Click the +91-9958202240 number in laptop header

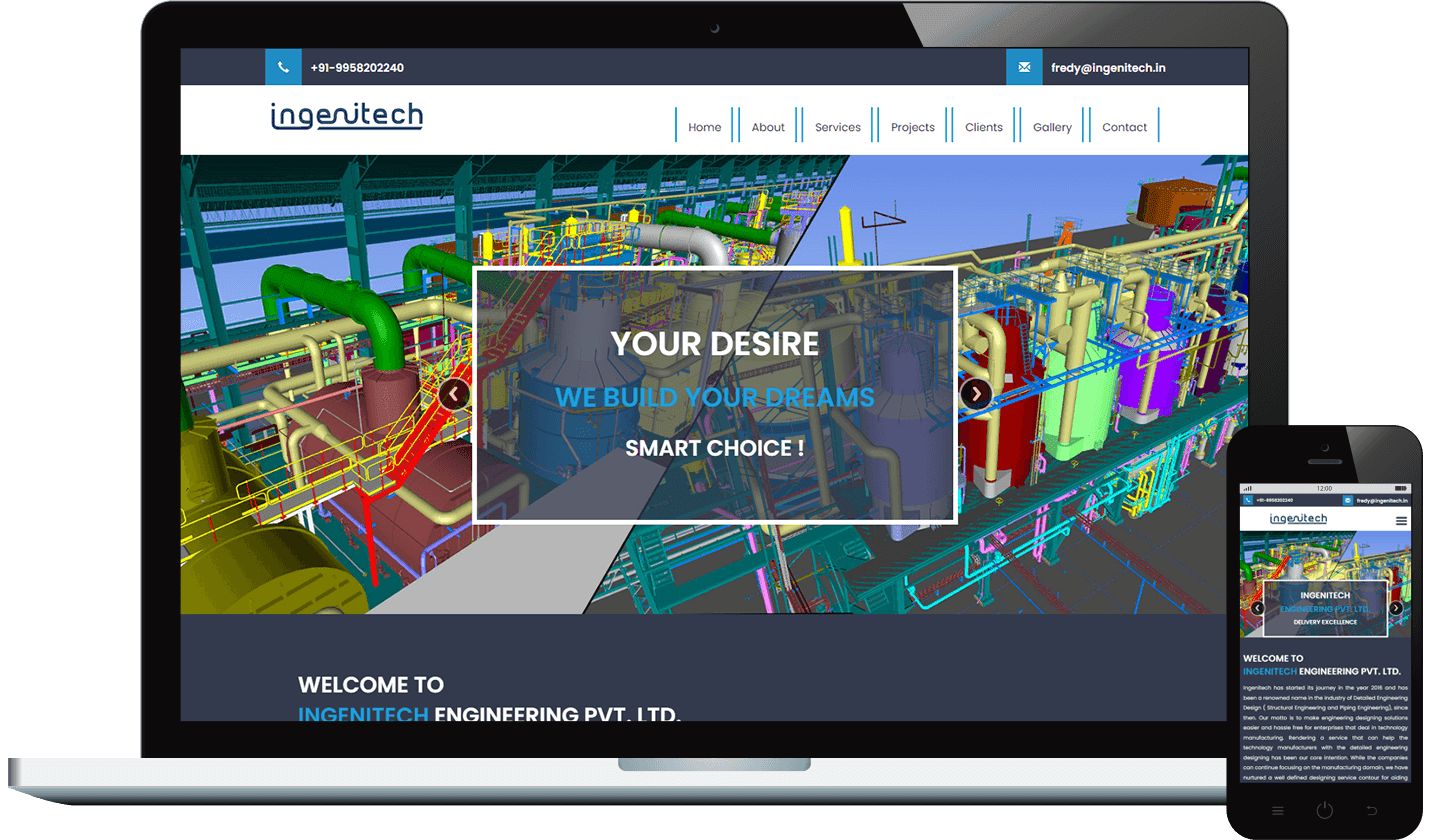[357, 68]
